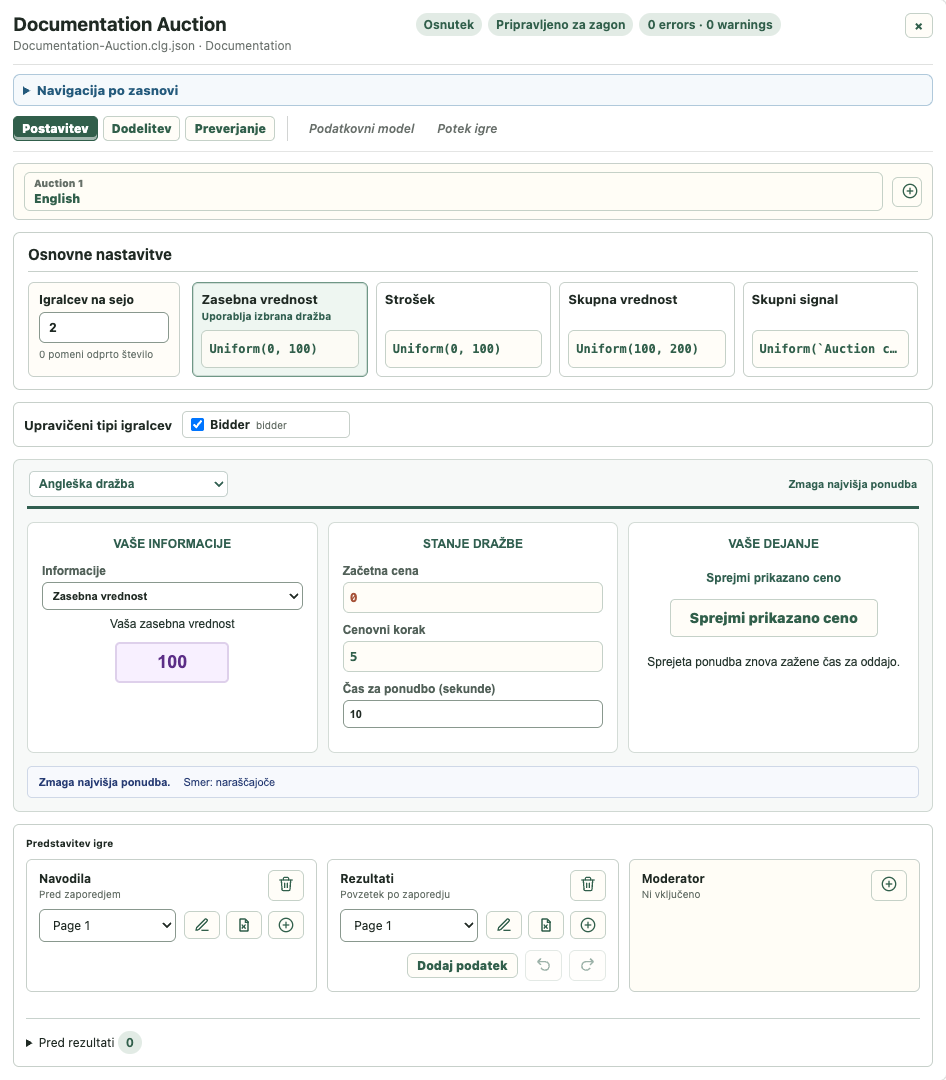Add a page with Navodila's plus icon
Viewport: 946px width, 1080px height.
click(286, 925)
